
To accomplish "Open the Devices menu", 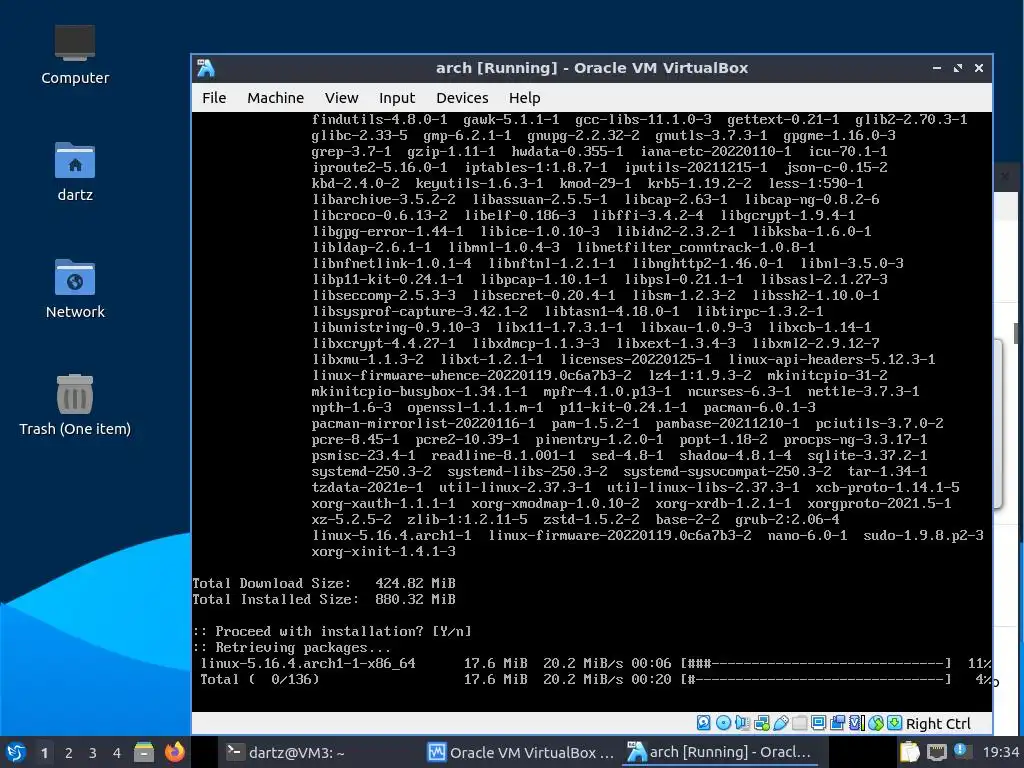I will [462, 98].
